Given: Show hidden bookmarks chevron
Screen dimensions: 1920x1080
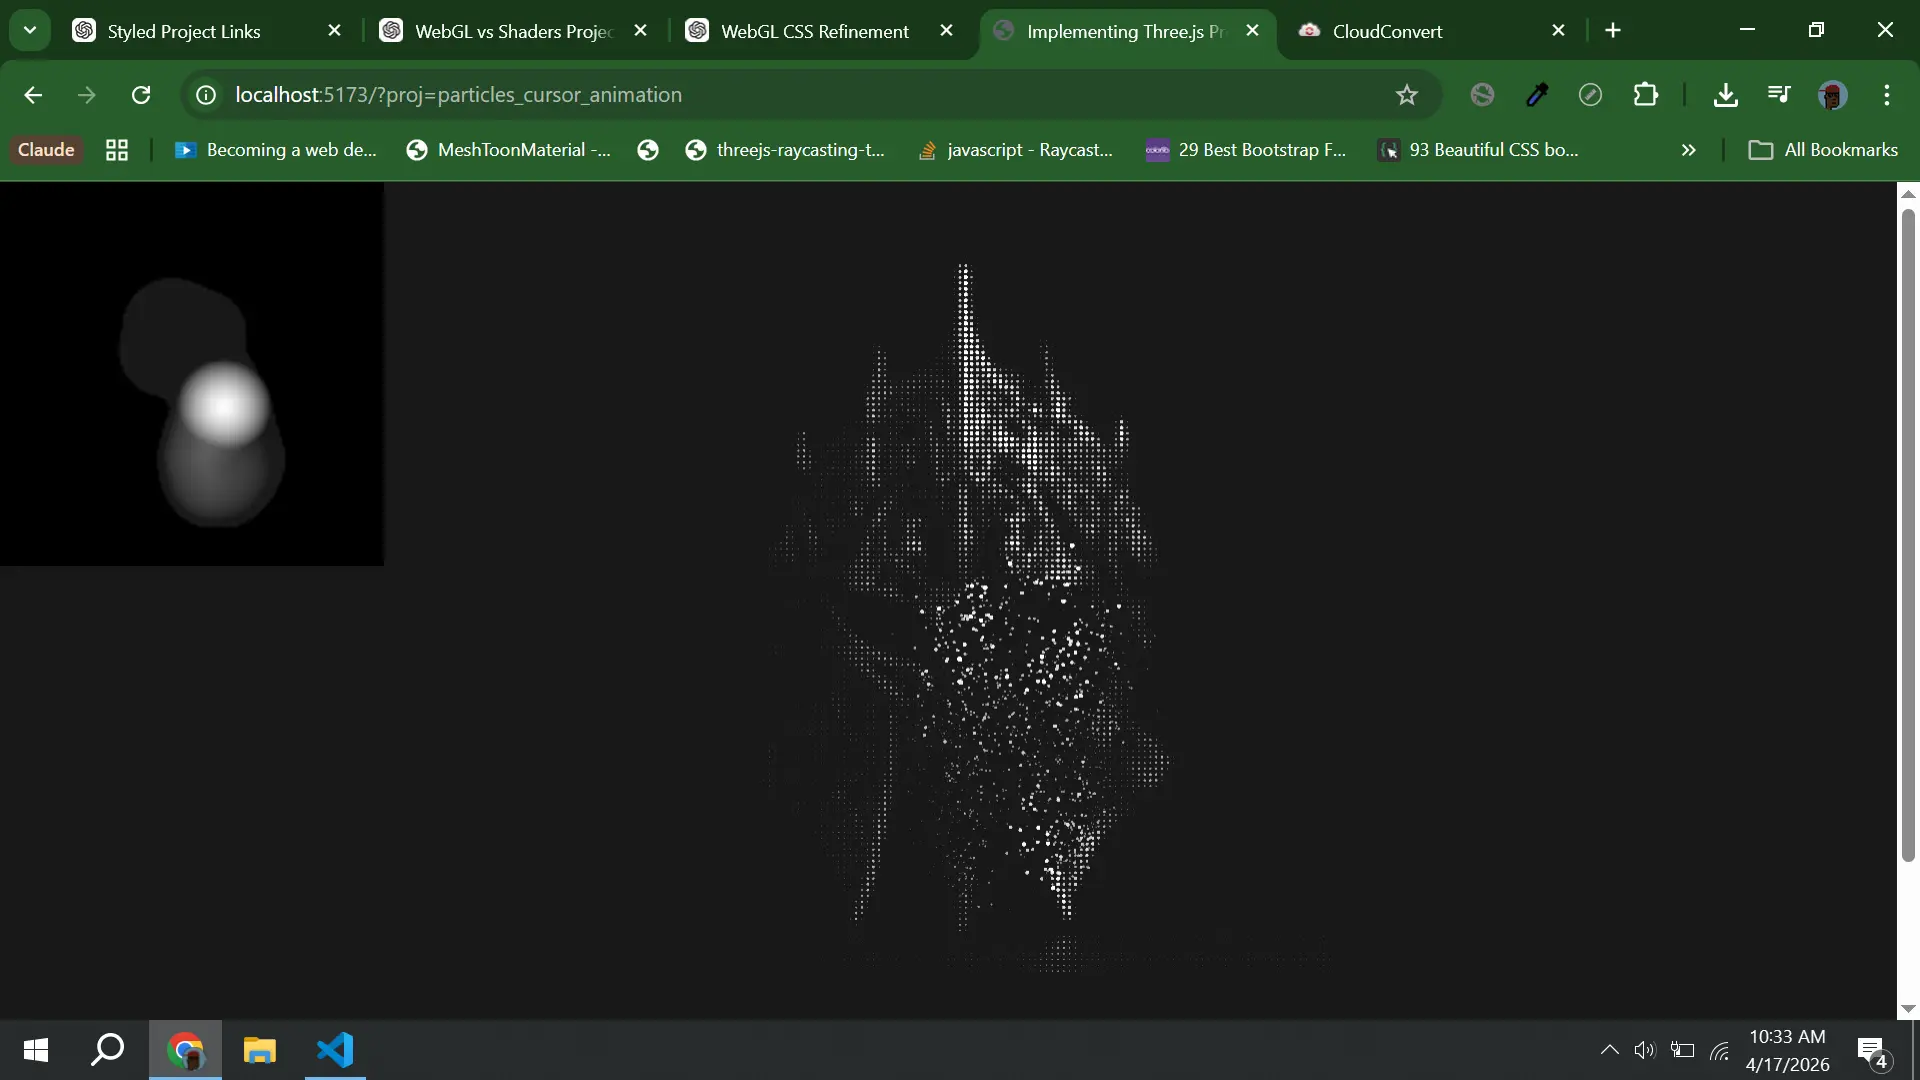Looking at the screenshot, I should 1688,150.
